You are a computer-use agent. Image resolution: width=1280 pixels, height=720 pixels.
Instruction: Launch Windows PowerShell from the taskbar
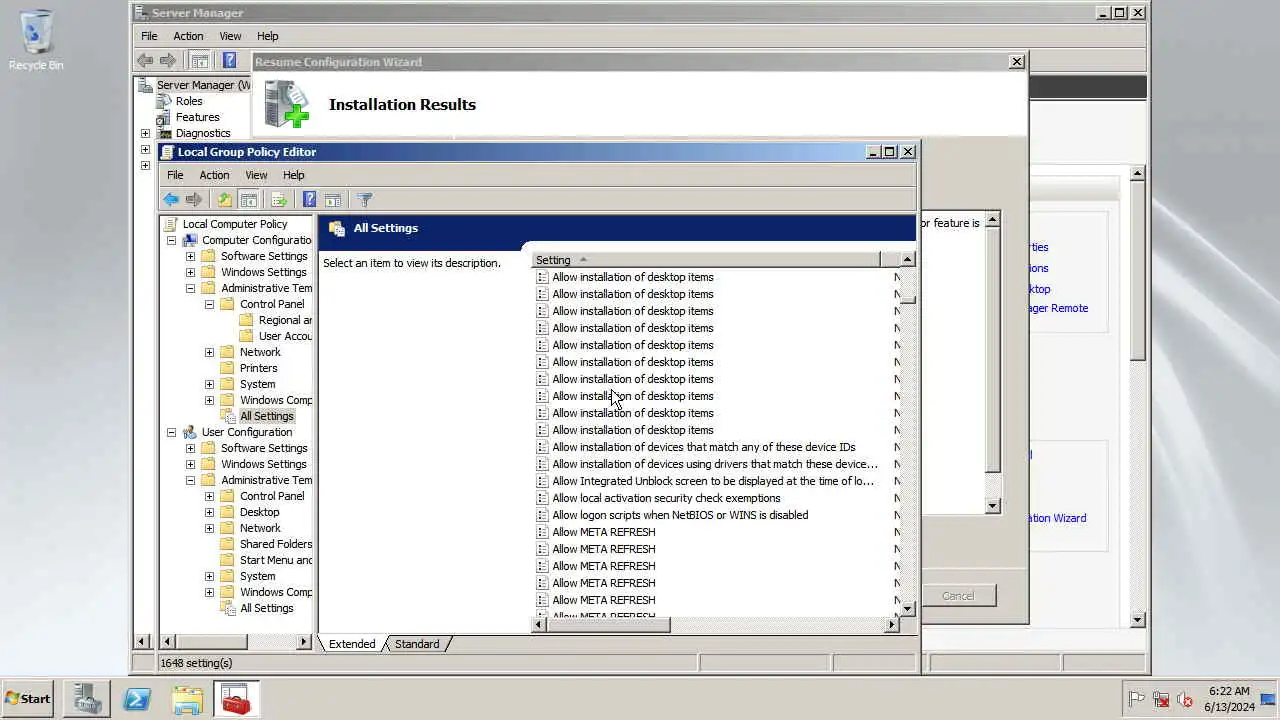coord(137,699)
